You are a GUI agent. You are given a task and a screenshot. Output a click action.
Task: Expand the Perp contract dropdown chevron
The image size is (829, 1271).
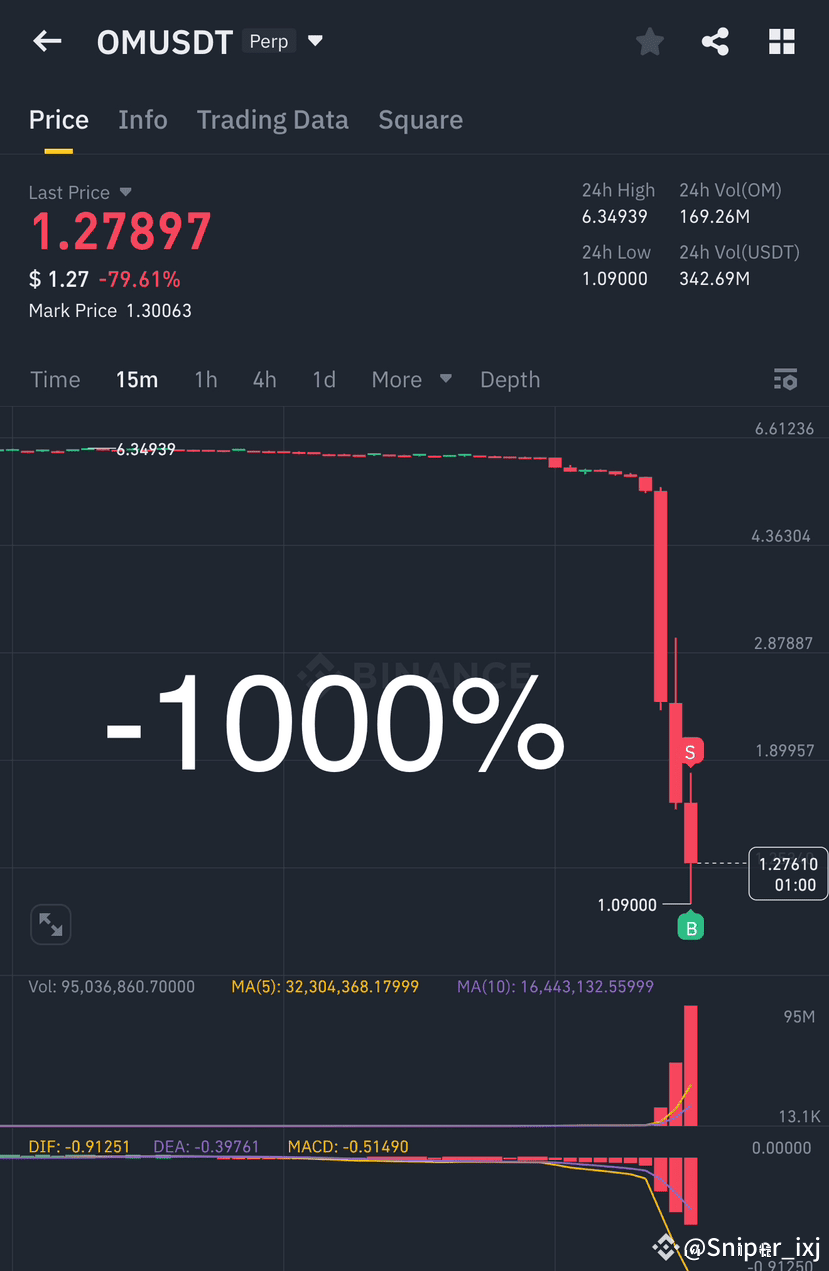click(x=315, y=41)
